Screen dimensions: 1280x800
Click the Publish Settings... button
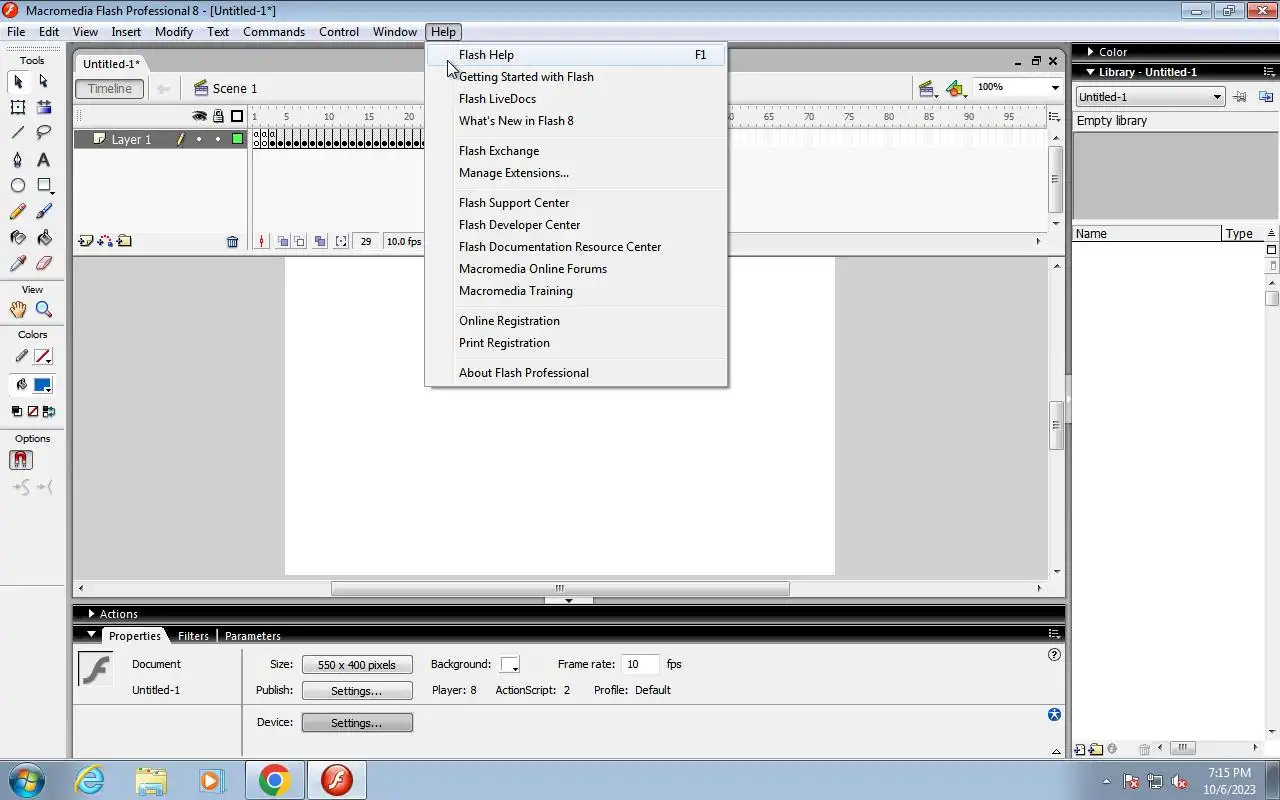pos(357,691)
